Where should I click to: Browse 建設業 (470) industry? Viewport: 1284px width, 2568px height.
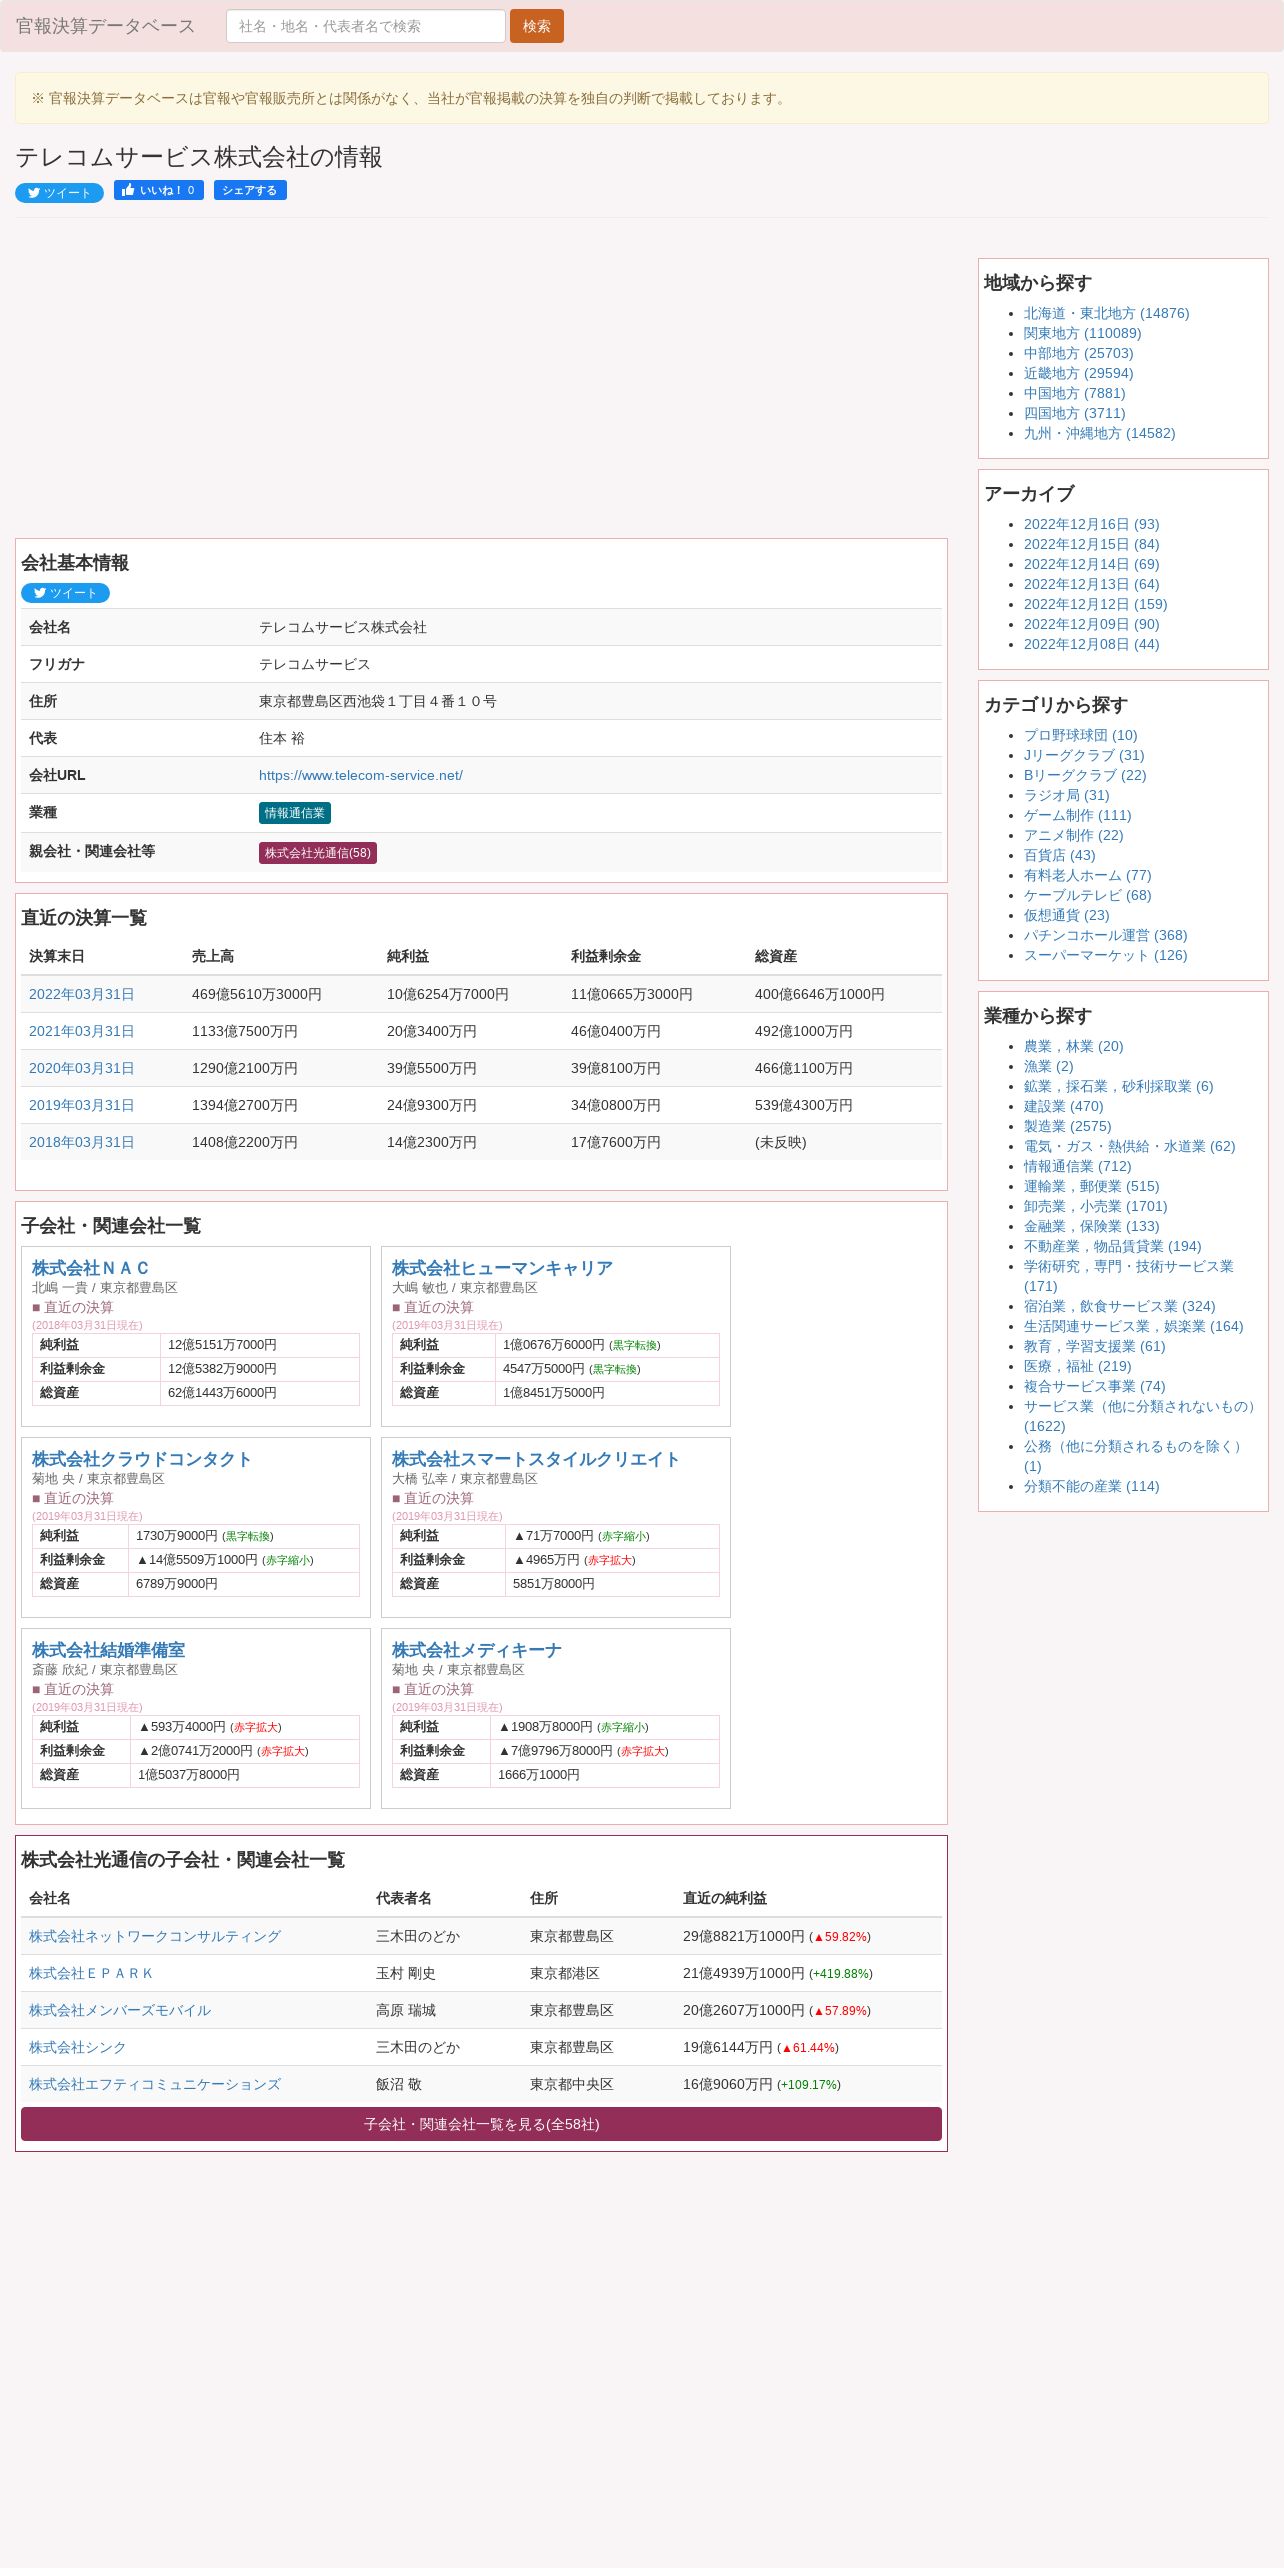(x=1063, y=1106)
